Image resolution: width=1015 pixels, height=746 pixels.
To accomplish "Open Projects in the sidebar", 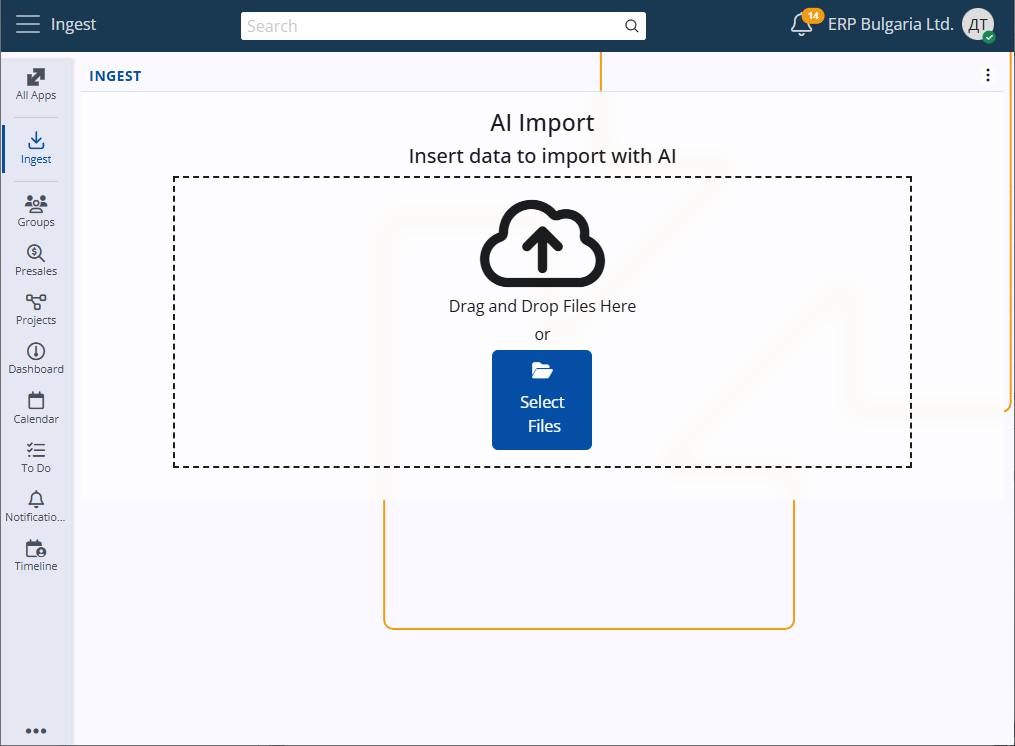I will pyautogui.click(x=36, y=309).
